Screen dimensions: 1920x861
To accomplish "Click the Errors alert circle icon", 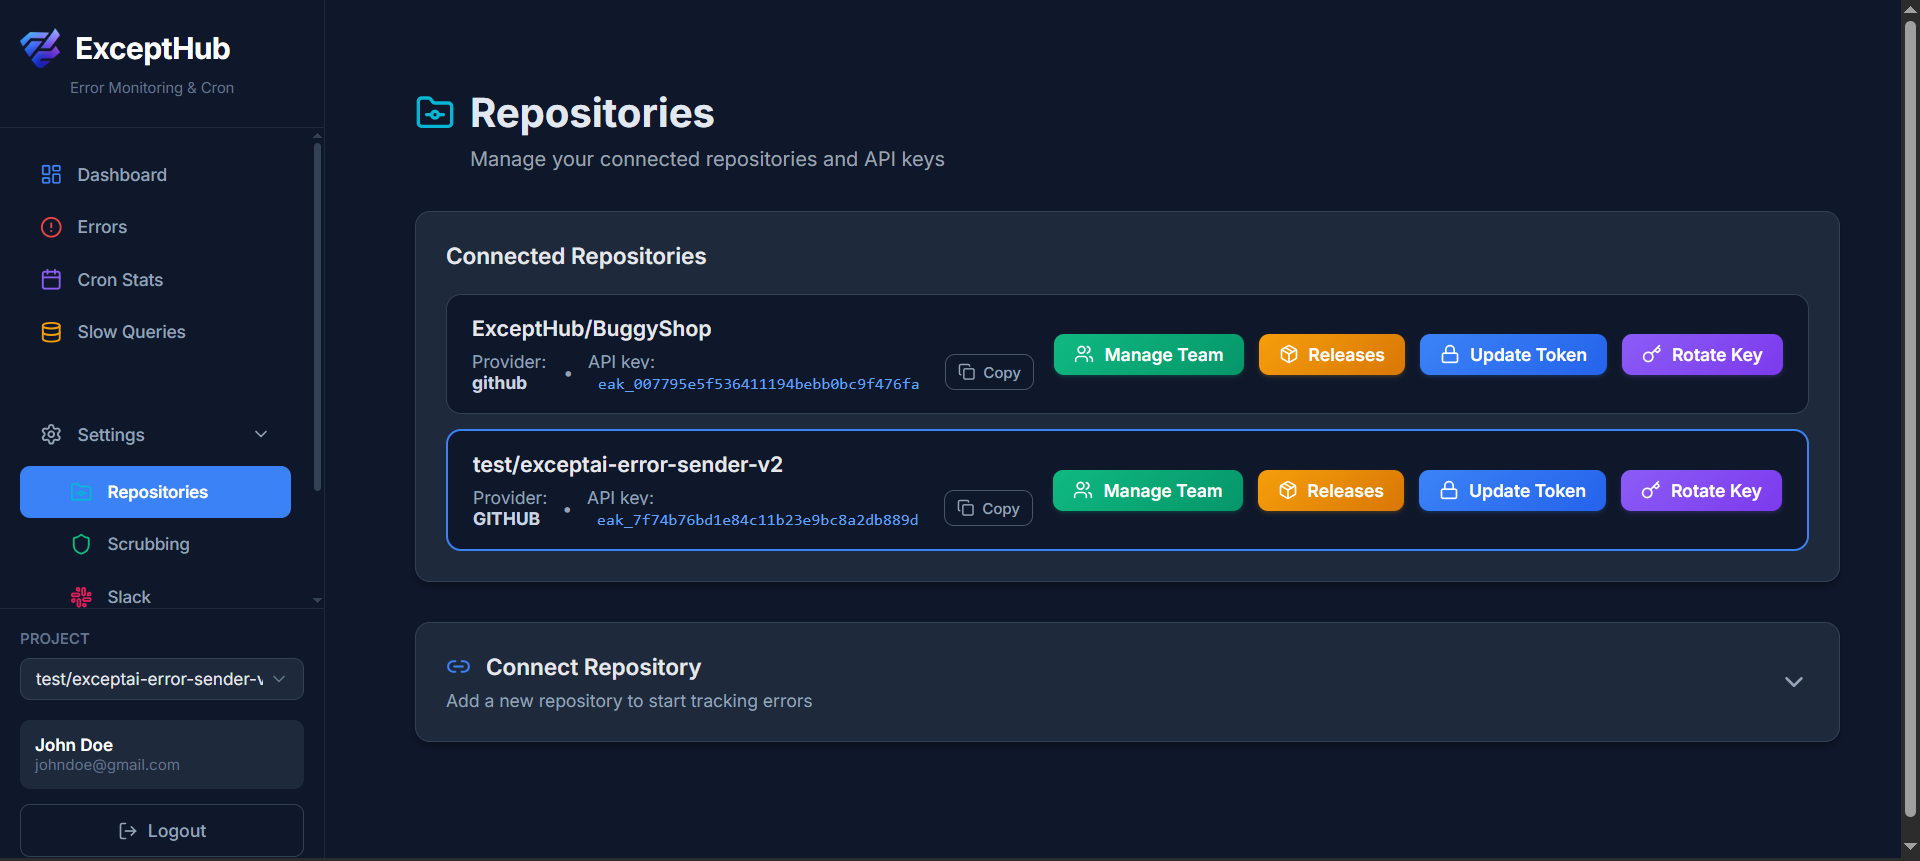I will coord(51,227).
